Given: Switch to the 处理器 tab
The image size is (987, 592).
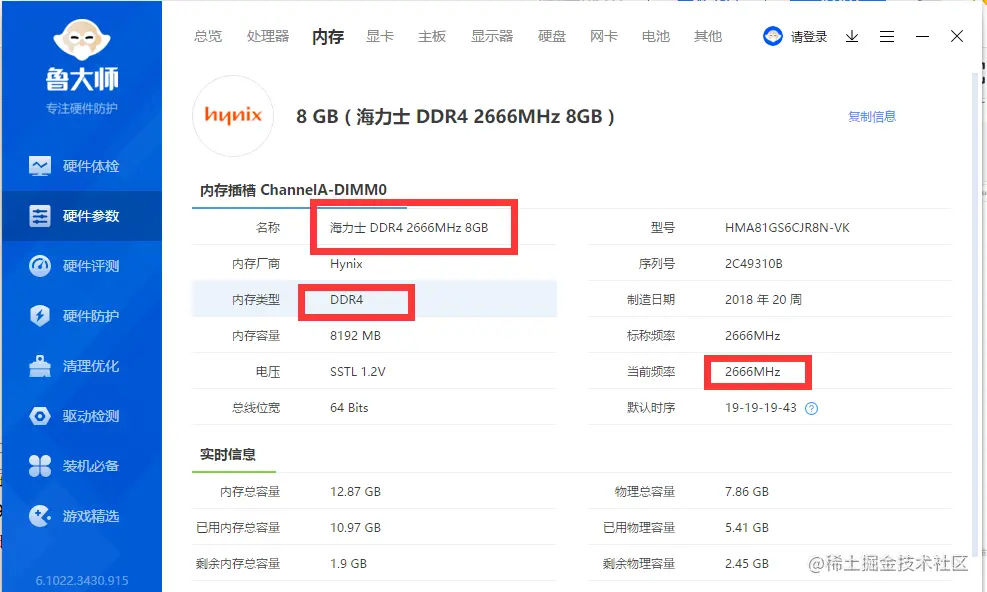Looking at the screenshot, I should [268, 37].
